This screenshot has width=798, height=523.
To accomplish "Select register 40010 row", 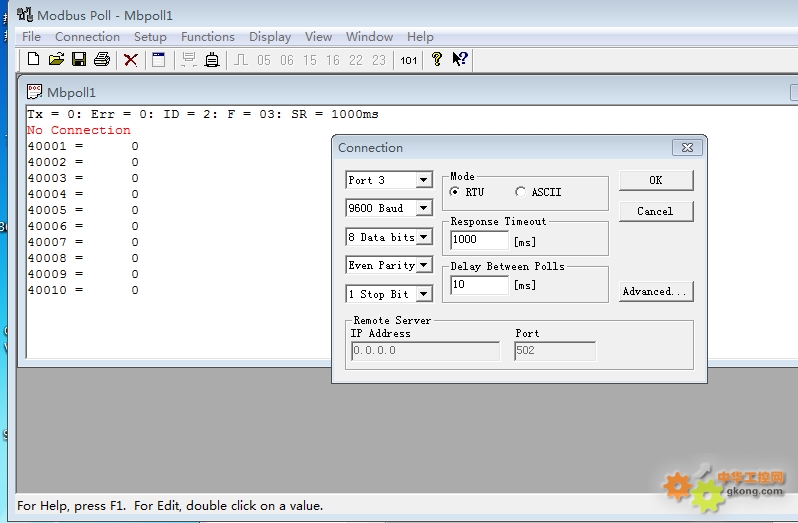I will (x=83, y=290).
